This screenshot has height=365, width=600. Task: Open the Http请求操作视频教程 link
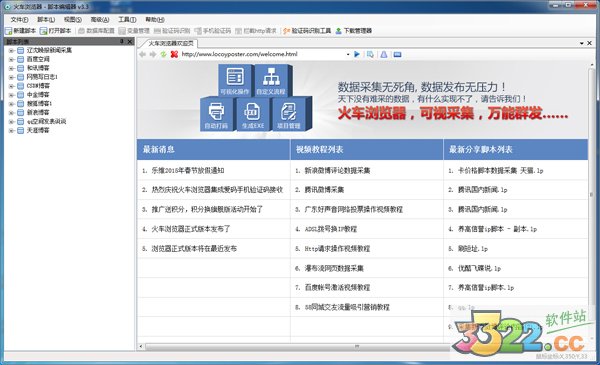[337, 249]
